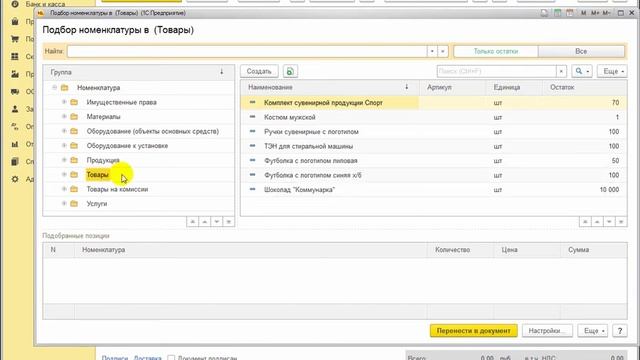Expand Оборудование (объекты основных средств) group

point(64,131)
